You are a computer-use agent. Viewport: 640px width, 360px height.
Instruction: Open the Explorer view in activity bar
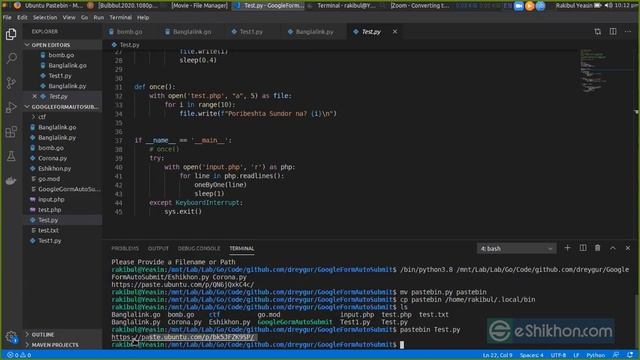11,34
